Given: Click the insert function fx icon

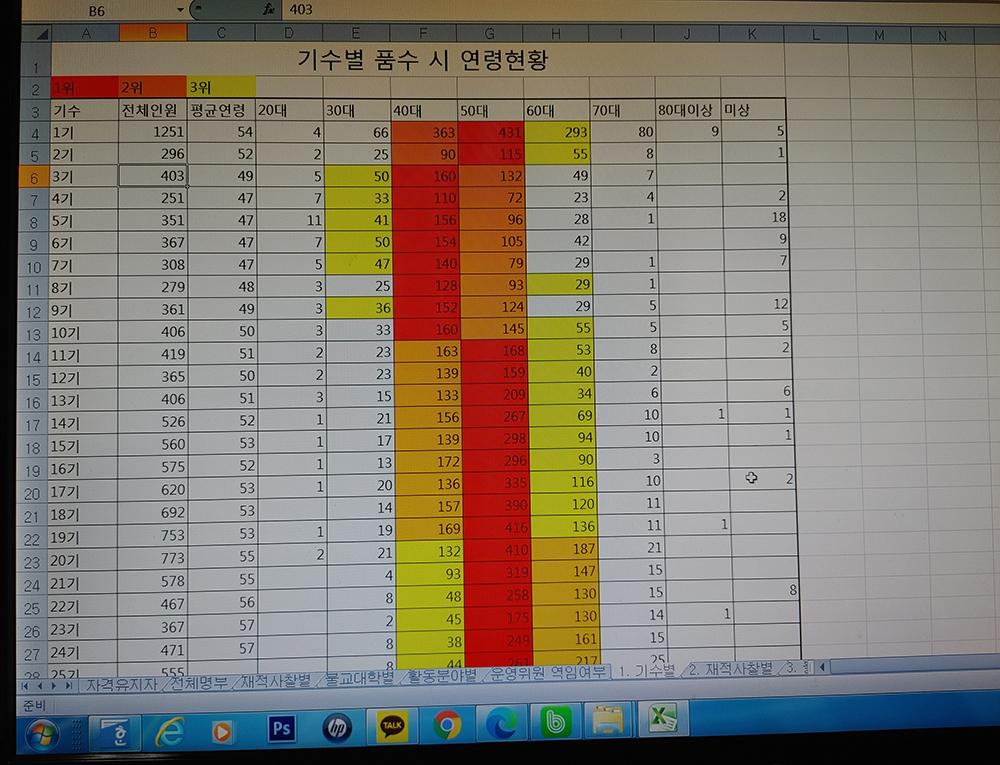Looking at the screenshot, I should click(x=269, y=9).
